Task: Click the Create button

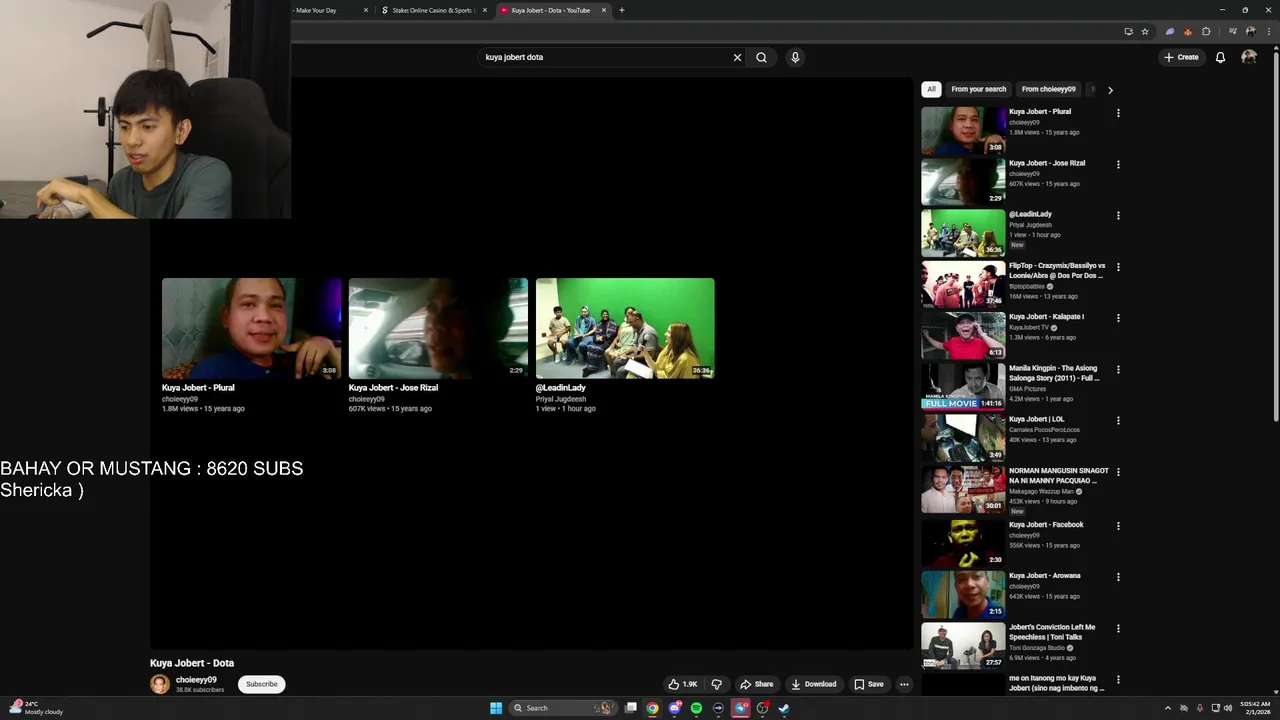Action: [x=1181, y=57]
